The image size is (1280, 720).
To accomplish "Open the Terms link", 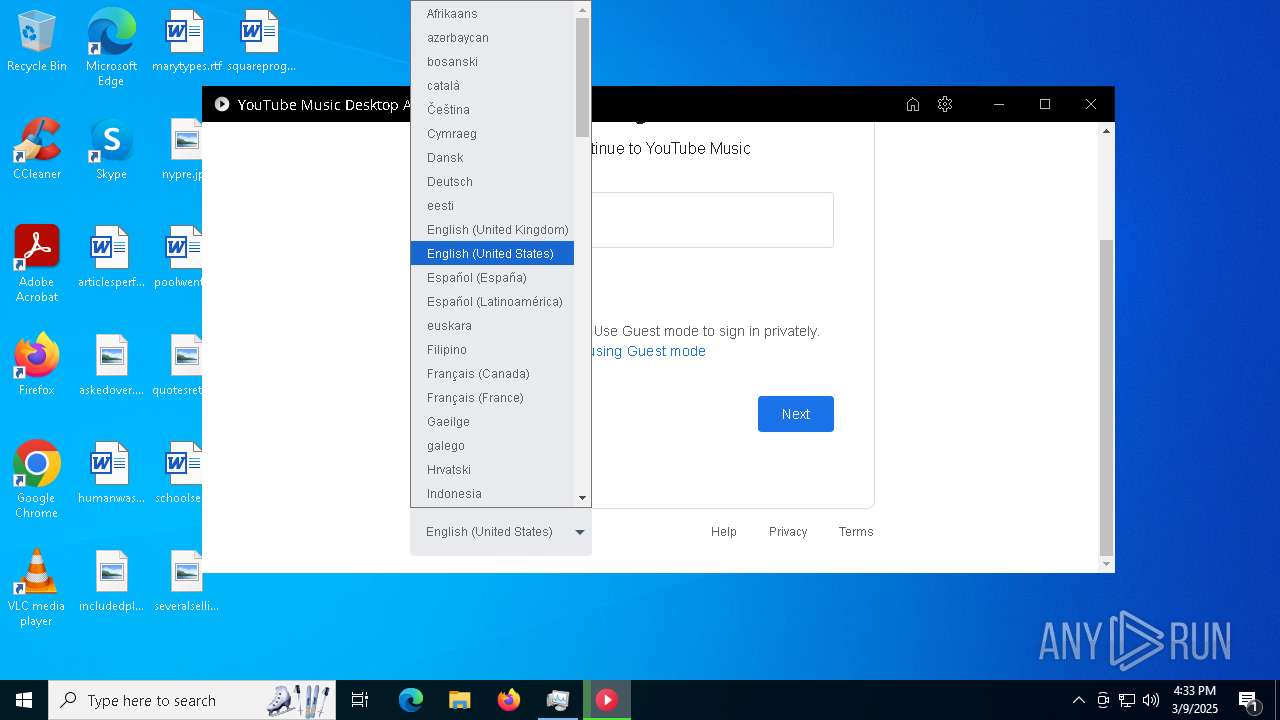I will tap(856, 532).
